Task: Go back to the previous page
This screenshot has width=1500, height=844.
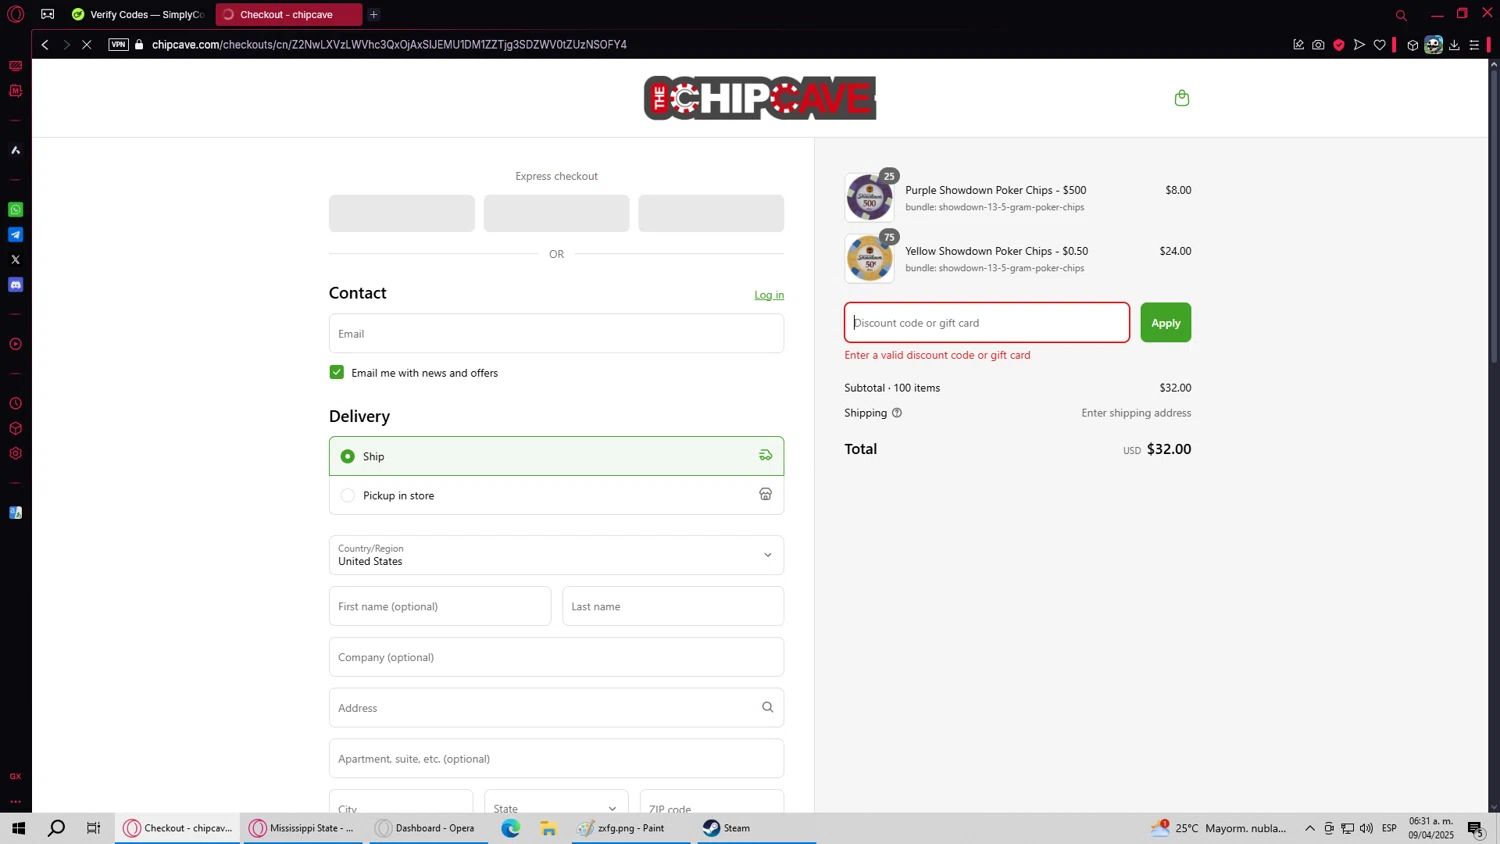Action: point(45,44)
